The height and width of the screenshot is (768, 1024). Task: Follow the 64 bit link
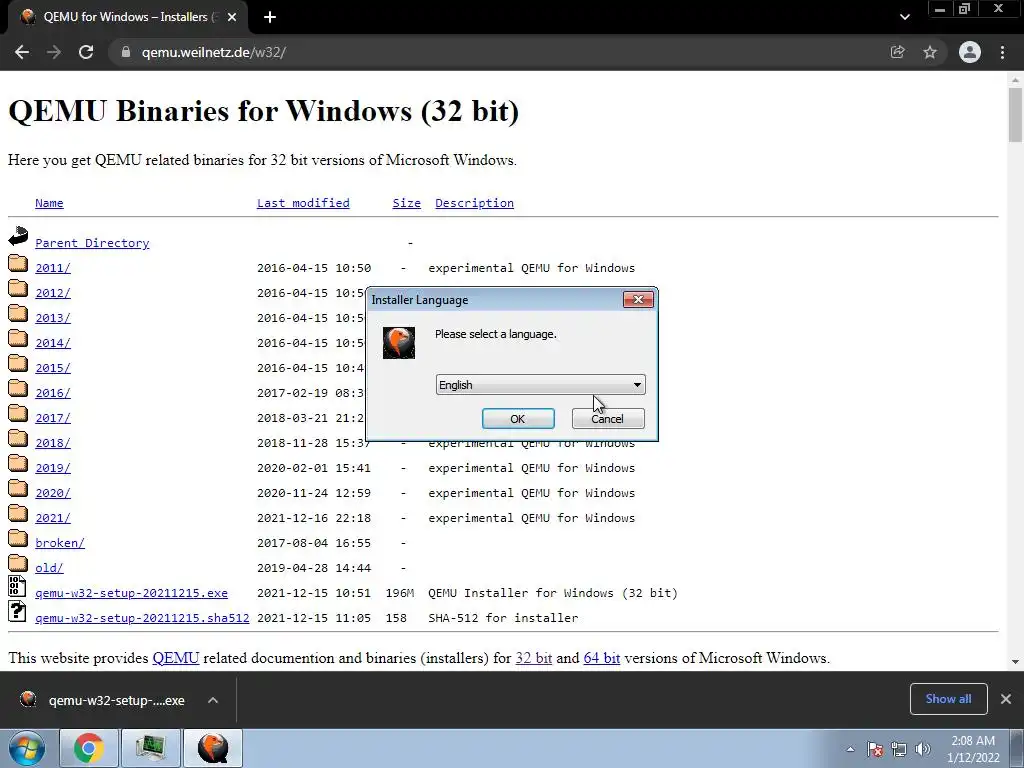click(x=601, y=658)
